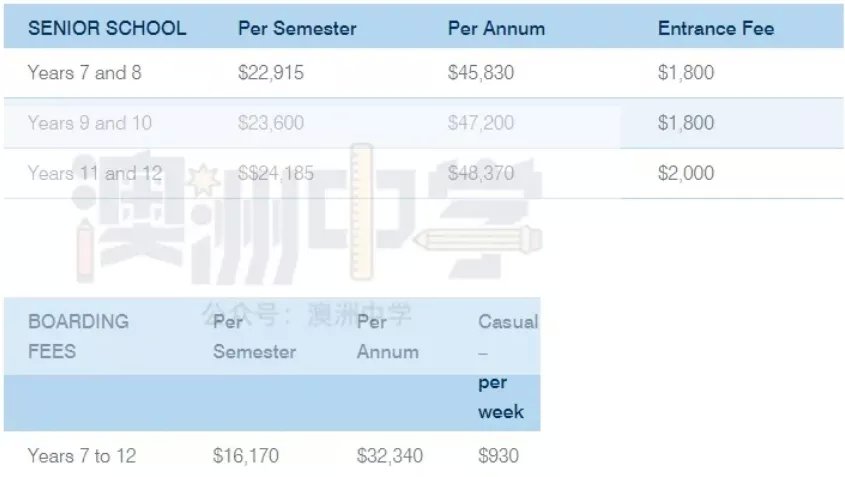
Task: Select the $32,340 boarding annual fee
Action: (390, 456)
